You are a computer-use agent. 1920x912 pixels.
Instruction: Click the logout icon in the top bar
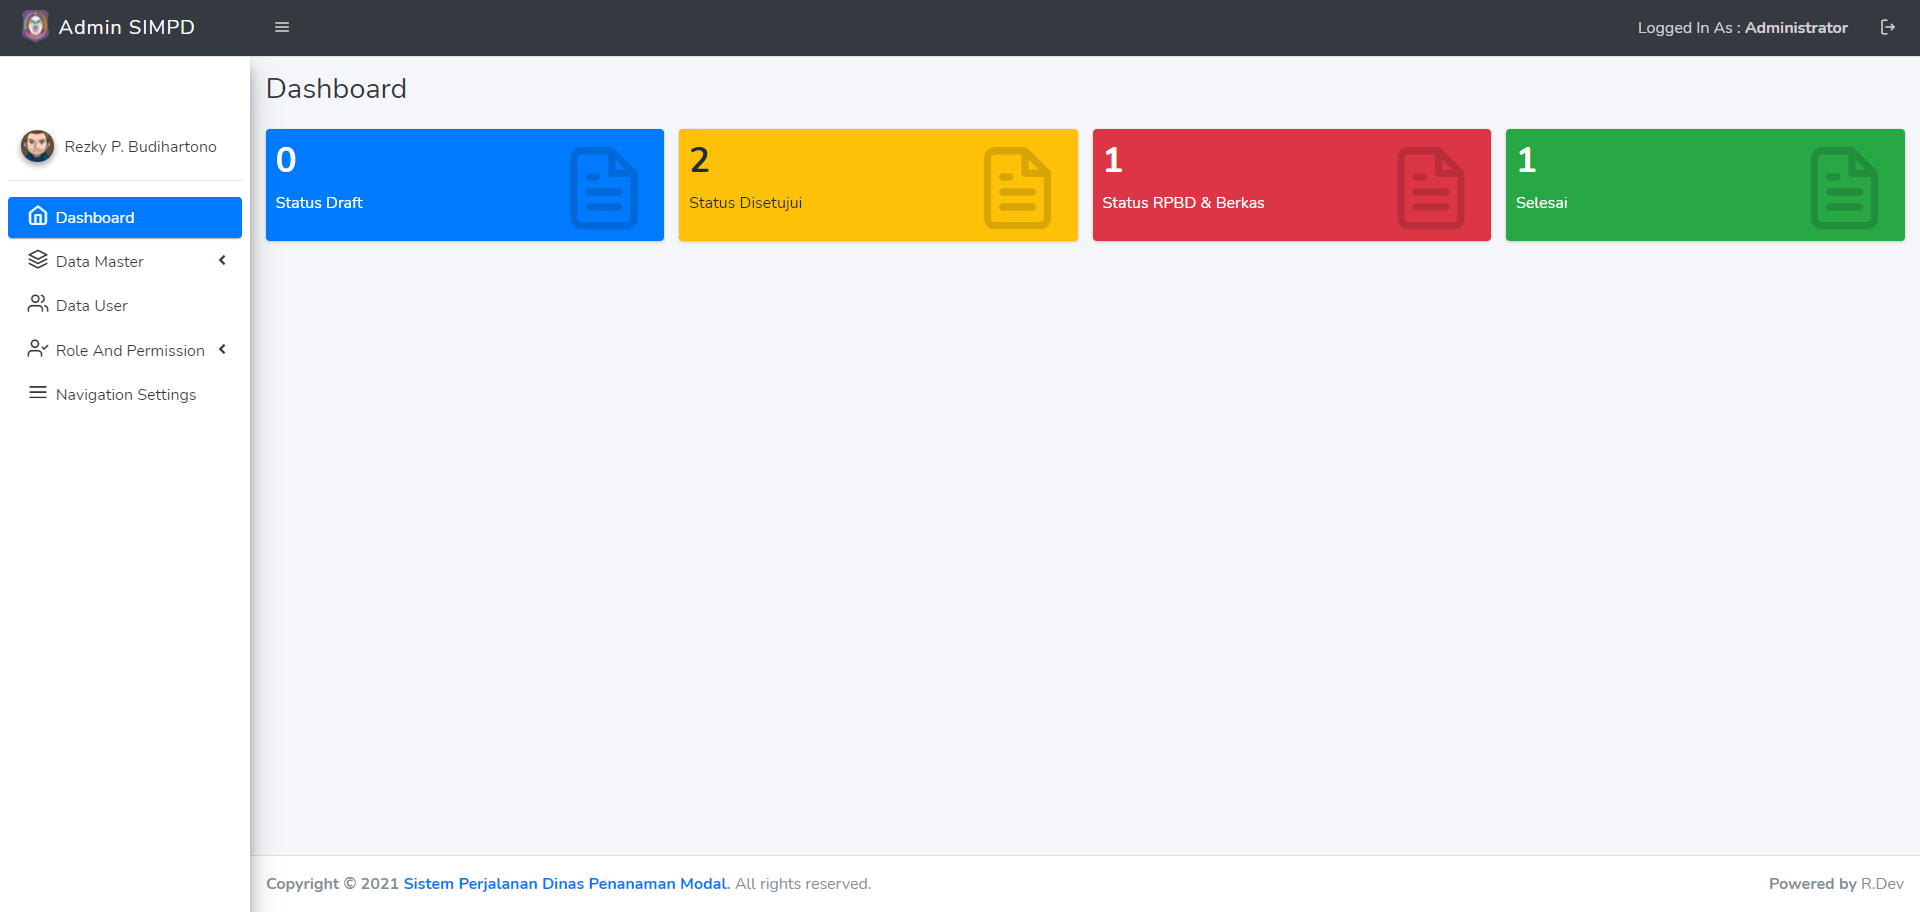(1889, 27)
